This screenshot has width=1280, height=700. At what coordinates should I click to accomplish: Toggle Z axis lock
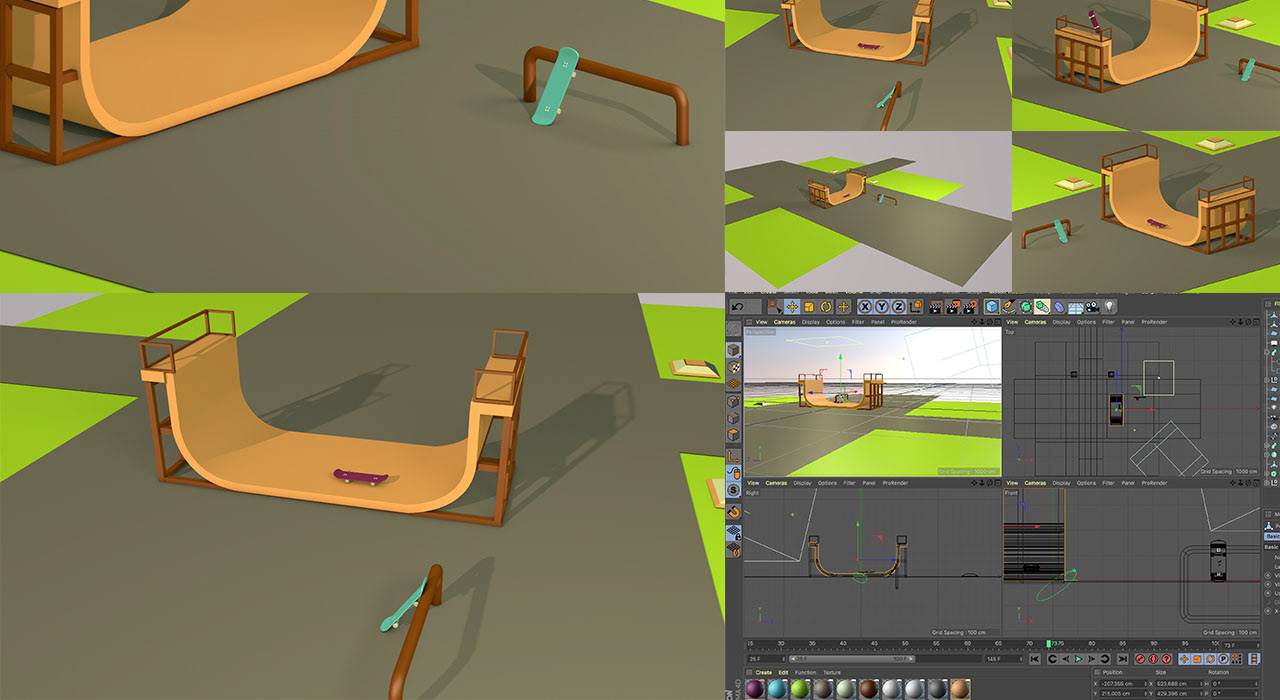point(898,307)
